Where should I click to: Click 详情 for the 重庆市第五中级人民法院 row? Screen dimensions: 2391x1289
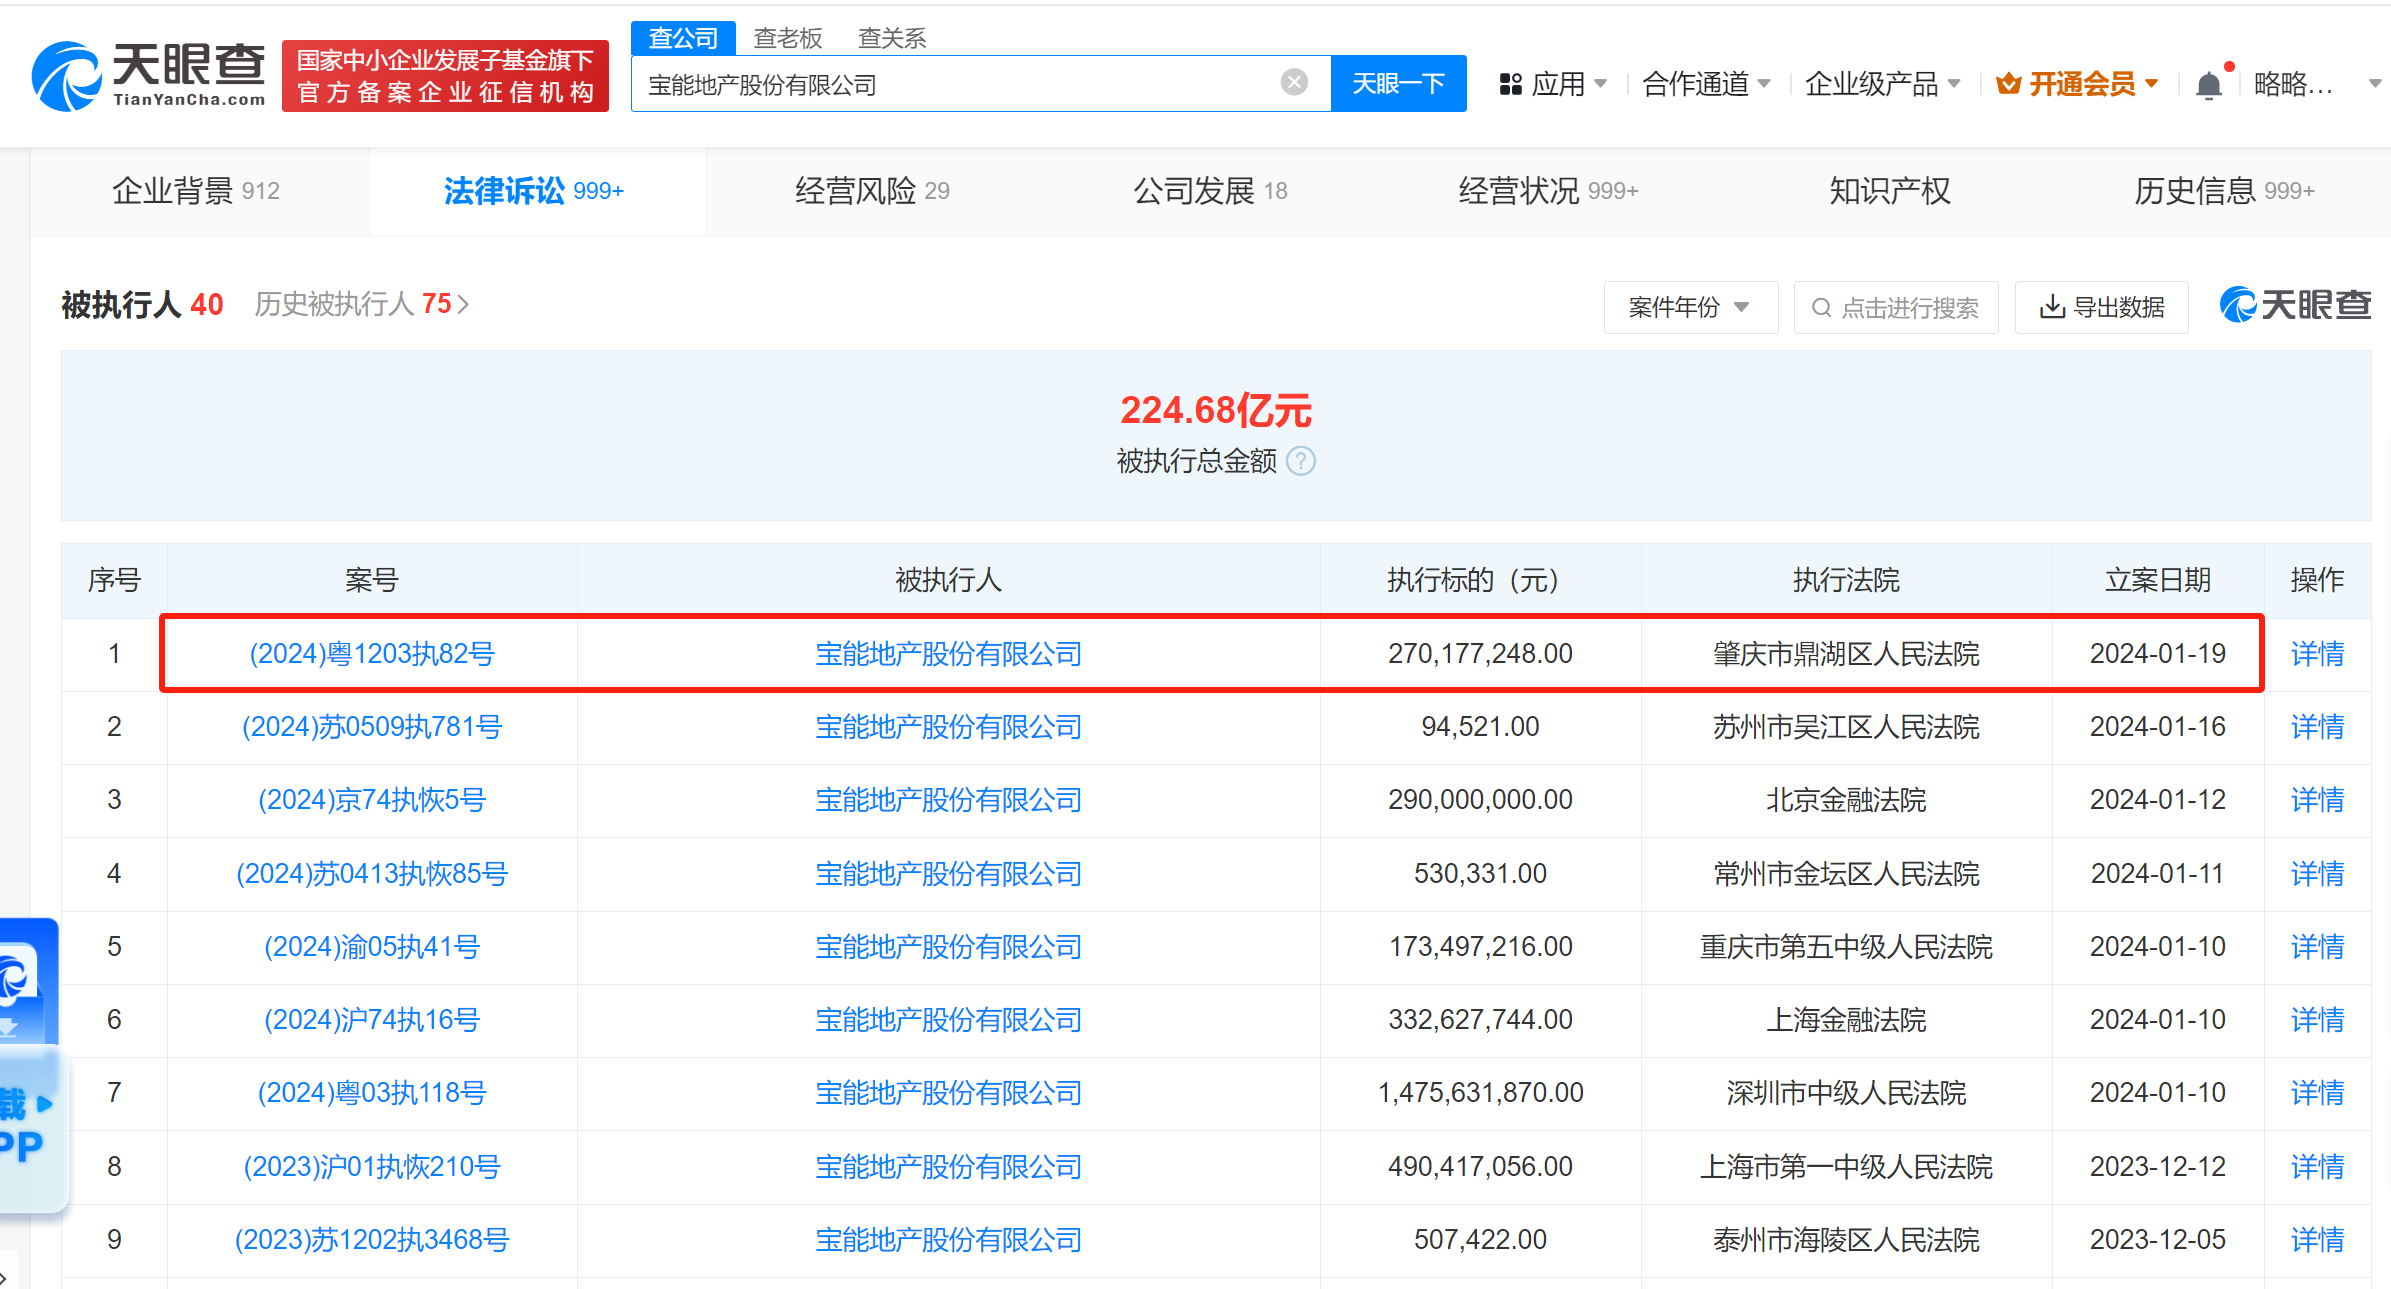[2317, 947]
